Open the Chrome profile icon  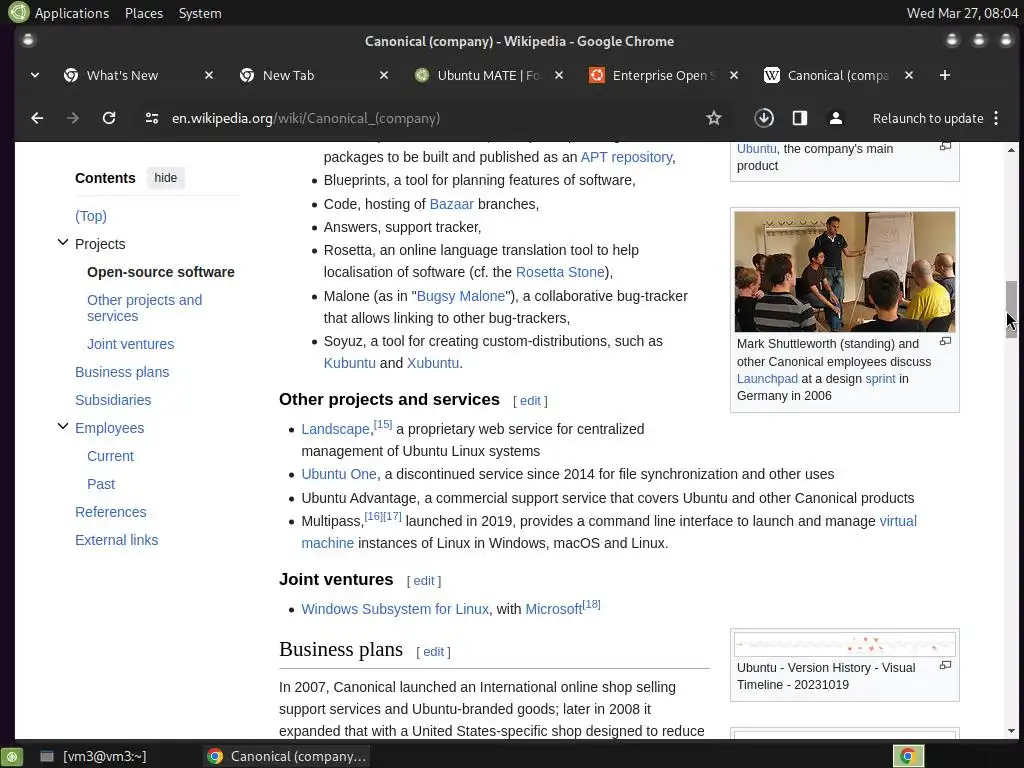pos(836,118)
